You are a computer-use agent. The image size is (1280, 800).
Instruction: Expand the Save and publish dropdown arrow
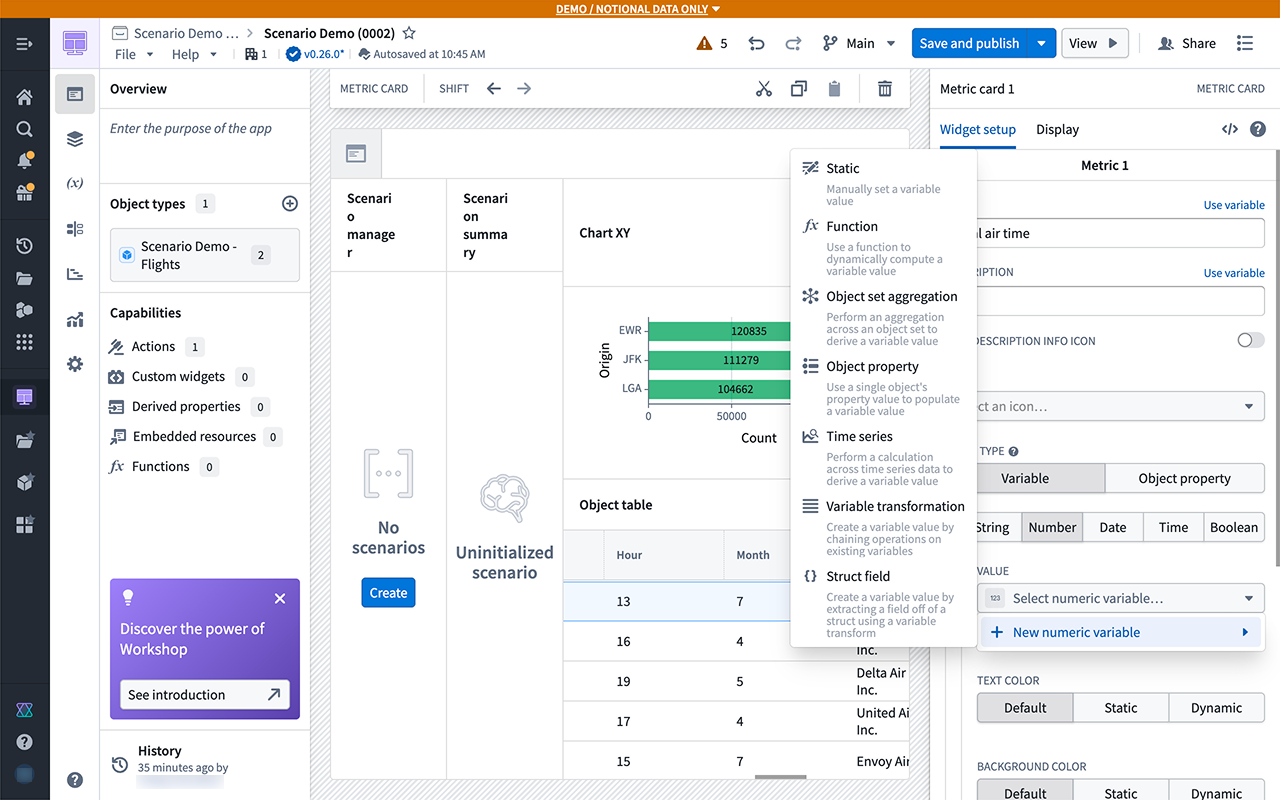click(1042, 43)
